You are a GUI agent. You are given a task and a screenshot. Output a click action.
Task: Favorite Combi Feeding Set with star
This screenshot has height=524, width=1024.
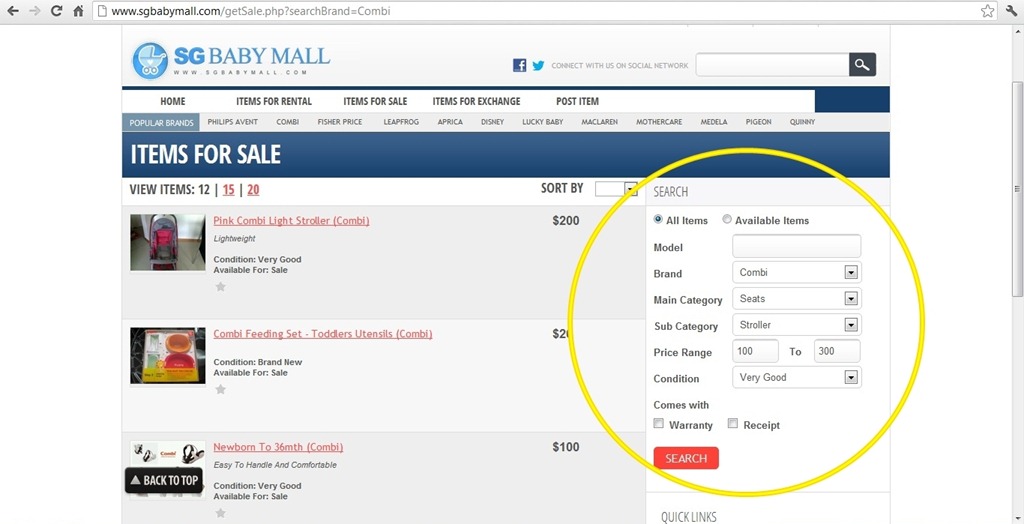pyautogui.click(x=221, y=389)
